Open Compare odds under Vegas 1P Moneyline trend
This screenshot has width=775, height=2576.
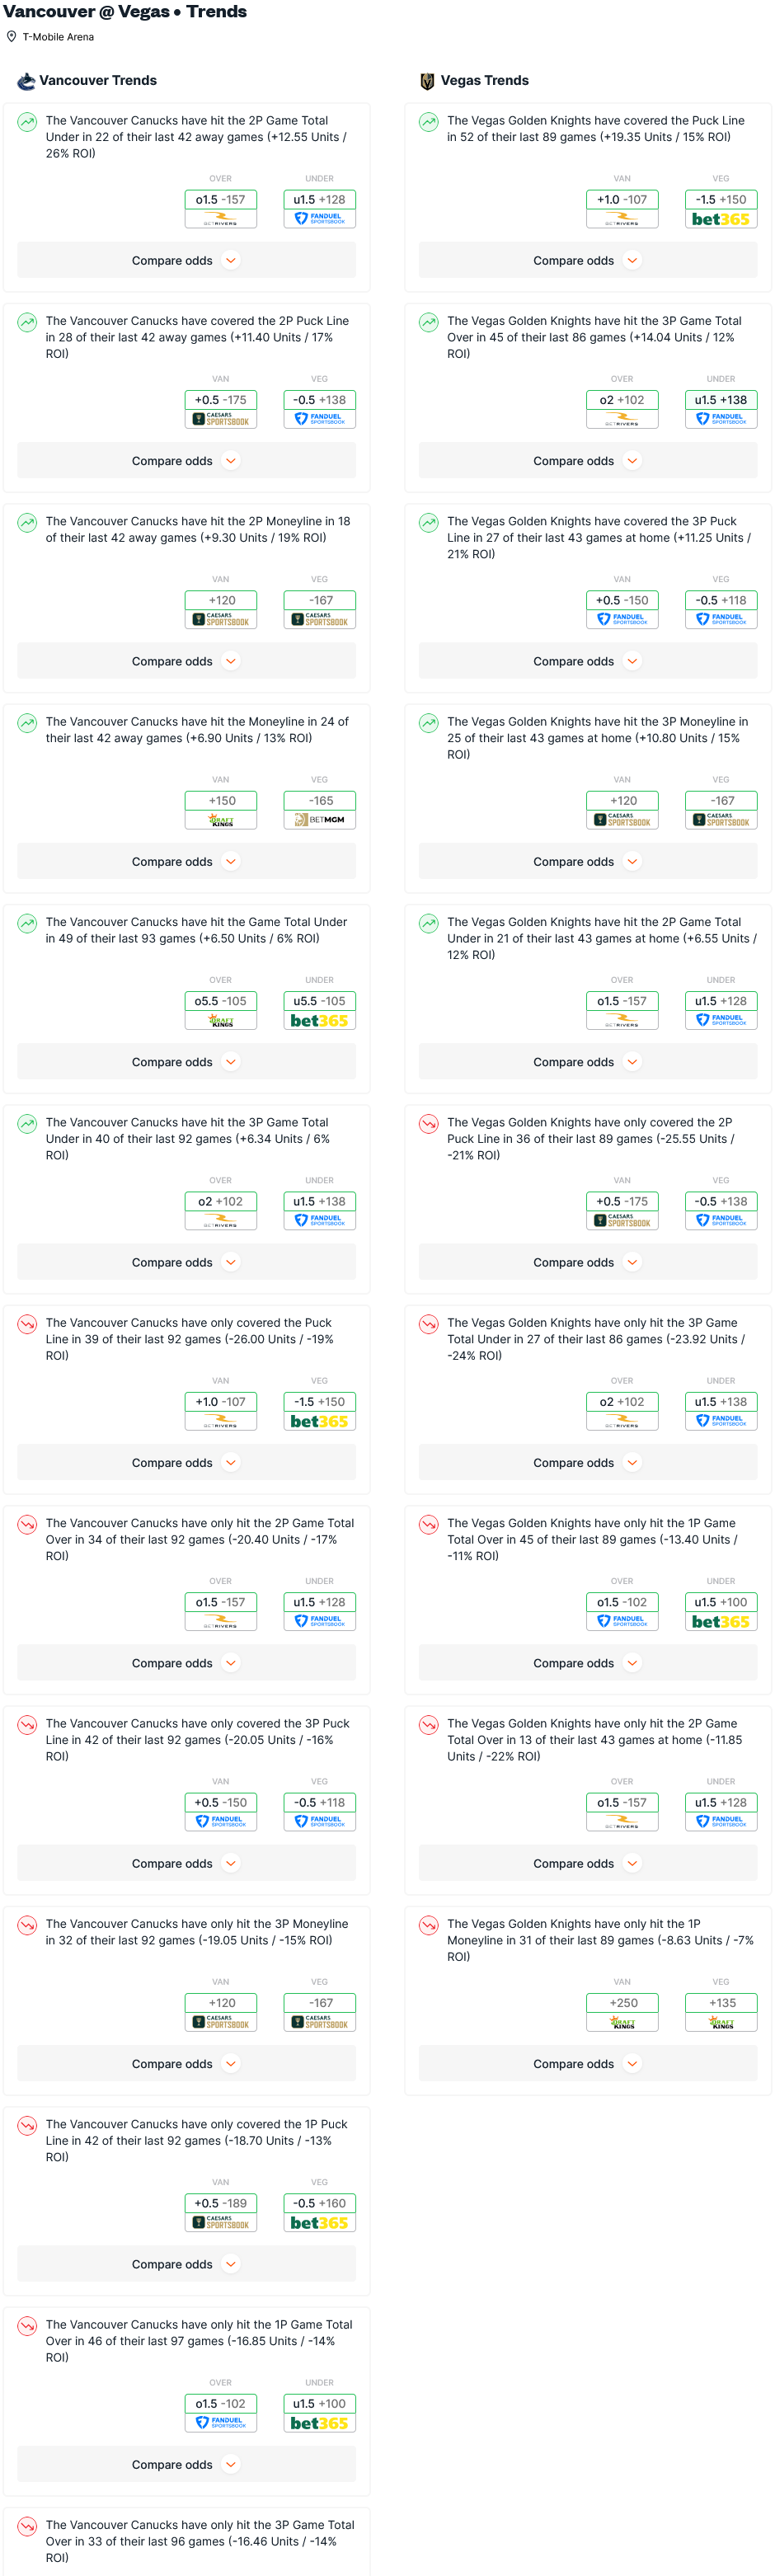click(587, 2064)
